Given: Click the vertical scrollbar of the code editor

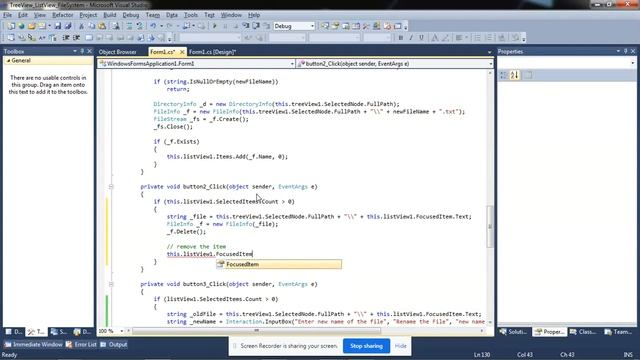Looking at the screenshot, I should 490,226.
